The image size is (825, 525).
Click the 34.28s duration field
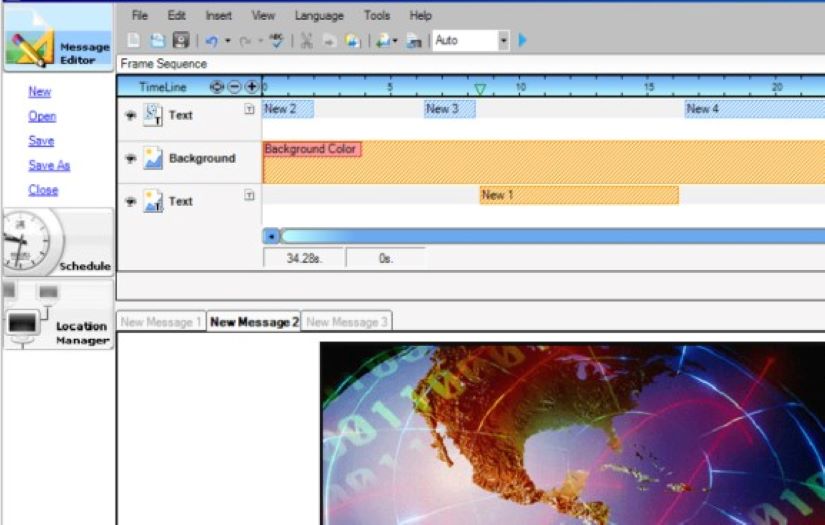click(304, 258)
